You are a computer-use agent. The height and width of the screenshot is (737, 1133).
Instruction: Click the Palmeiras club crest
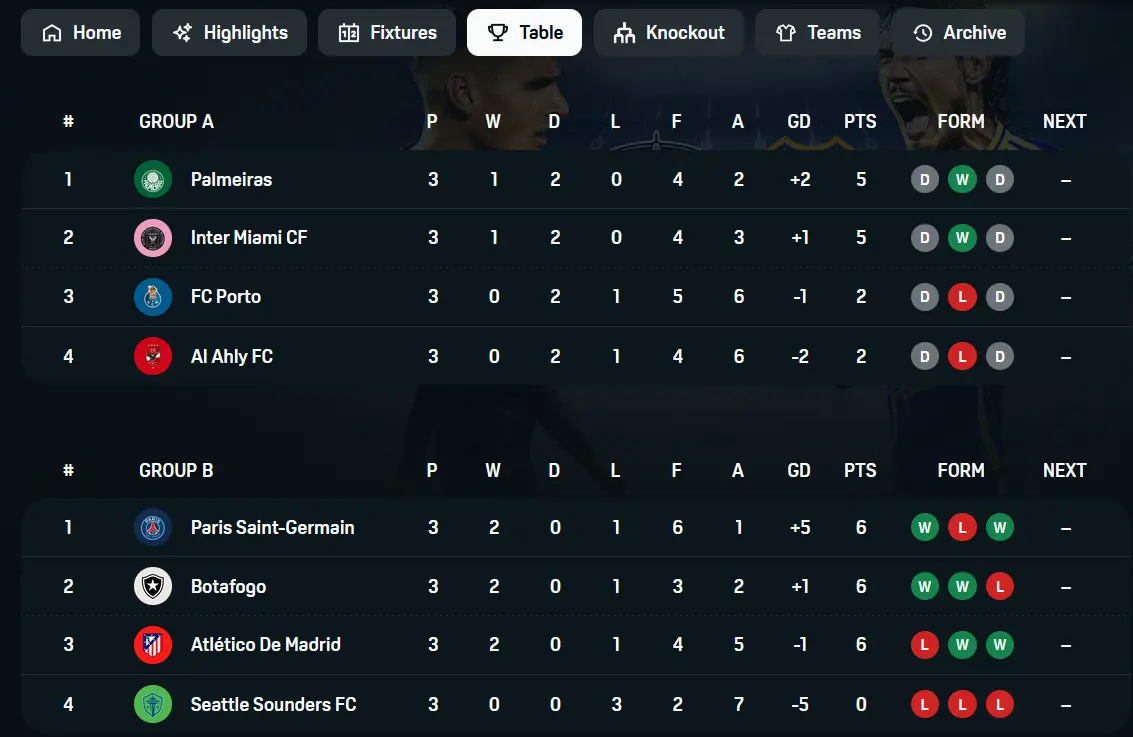pos(152,179)
